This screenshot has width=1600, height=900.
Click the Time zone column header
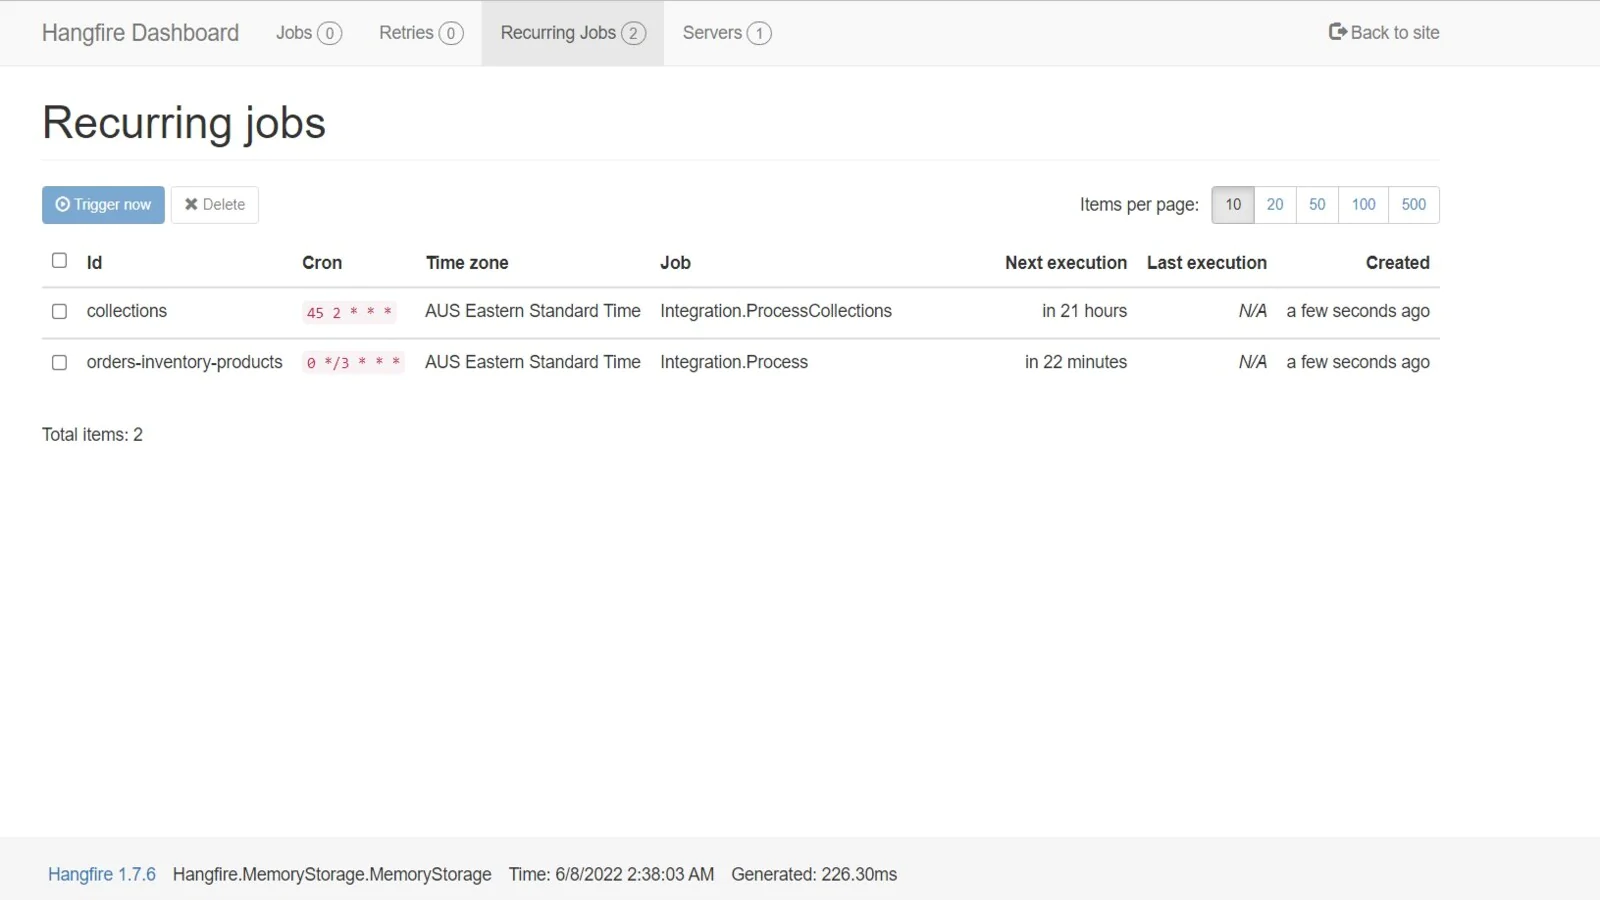click(467, 263)
